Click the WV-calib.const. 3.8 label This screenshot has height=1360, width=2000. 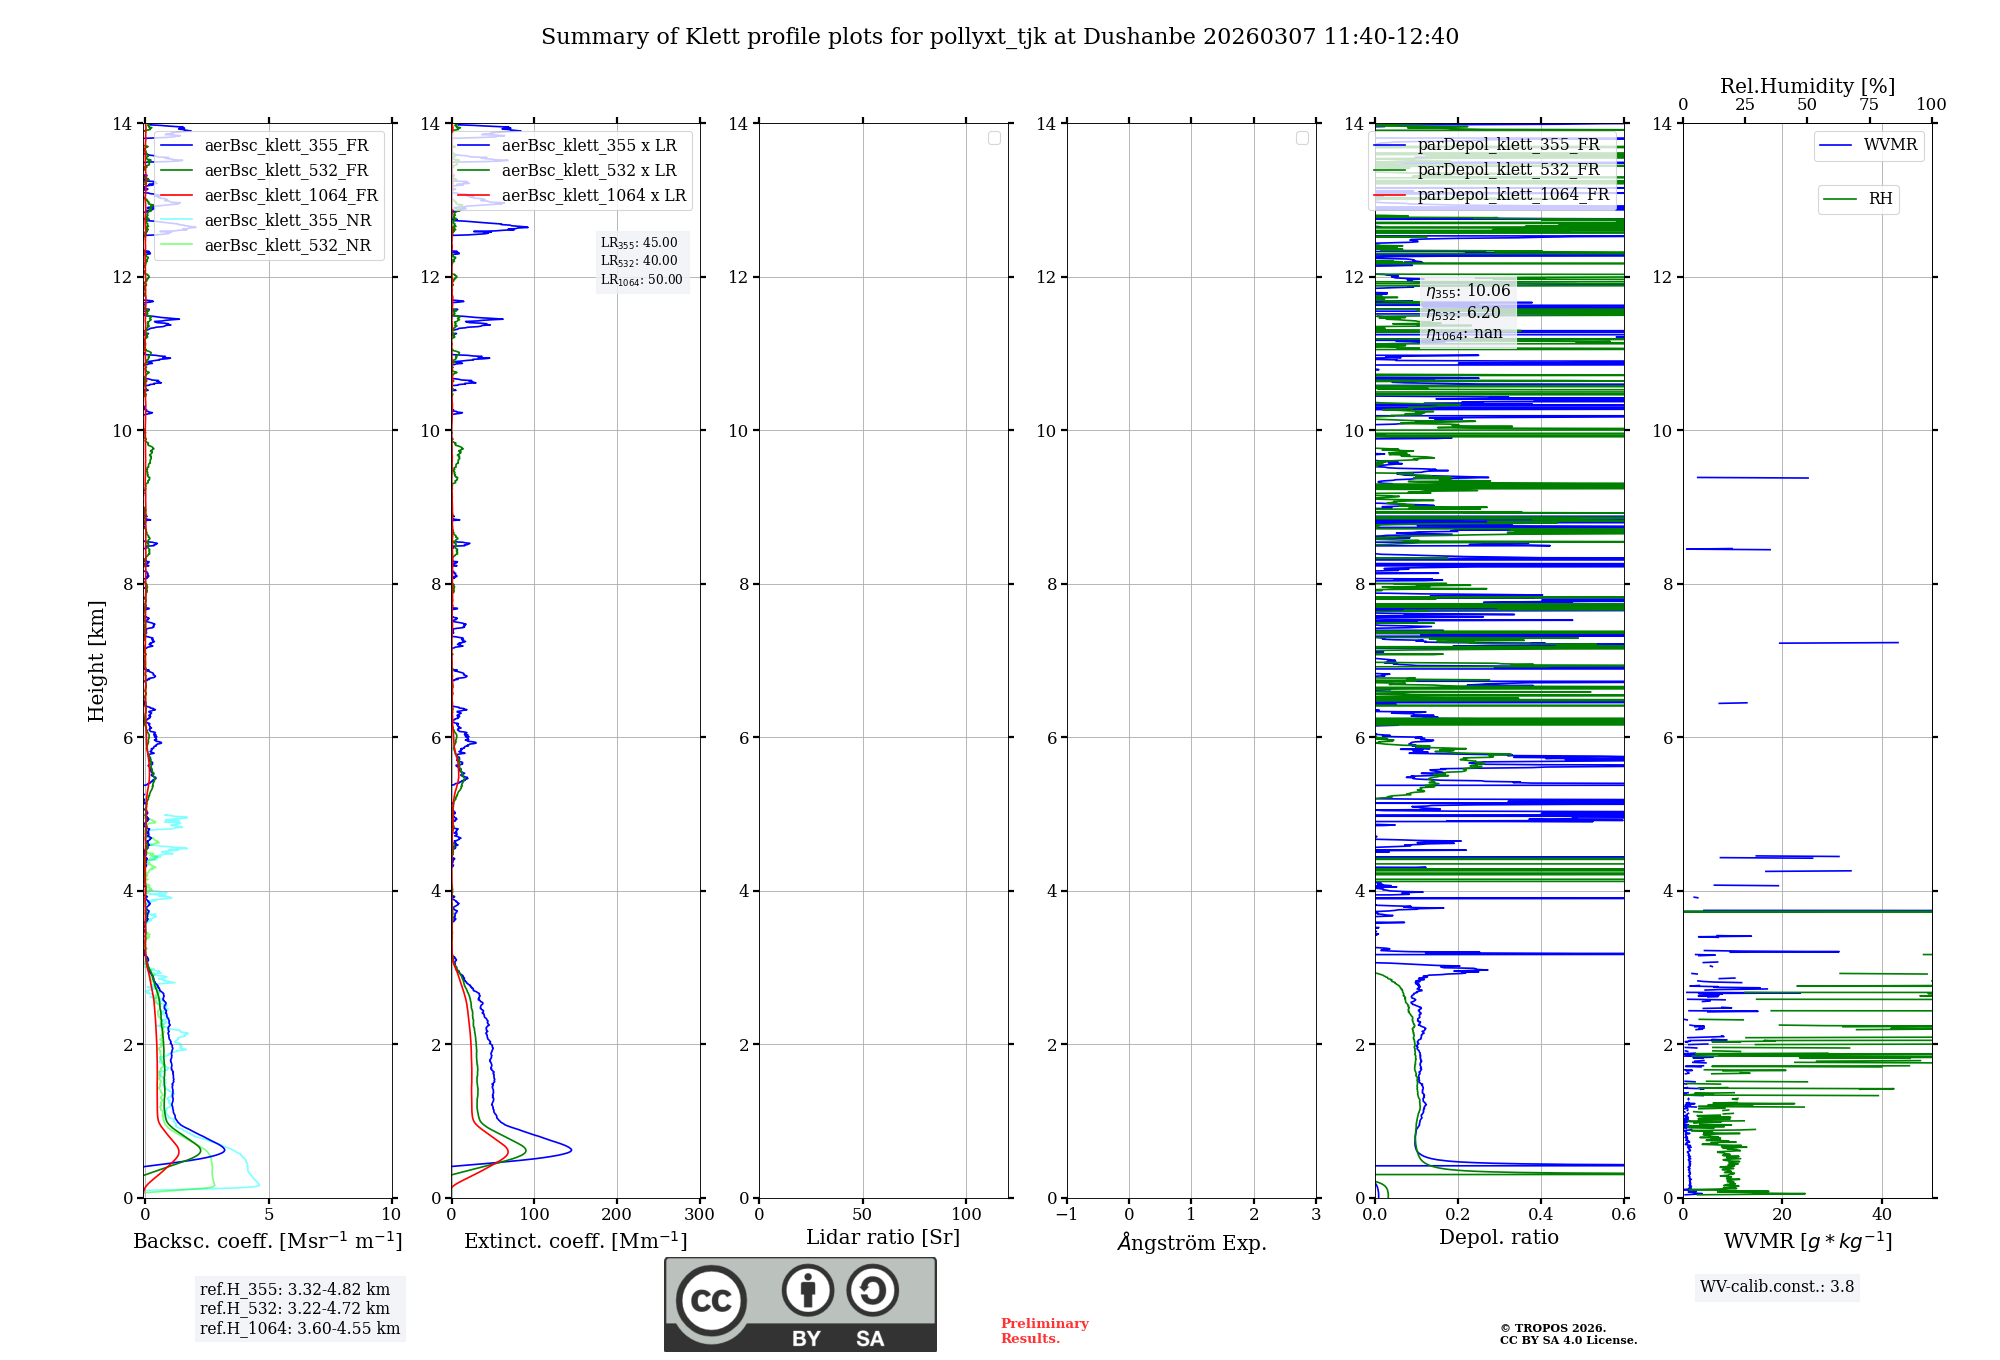1776,1286
